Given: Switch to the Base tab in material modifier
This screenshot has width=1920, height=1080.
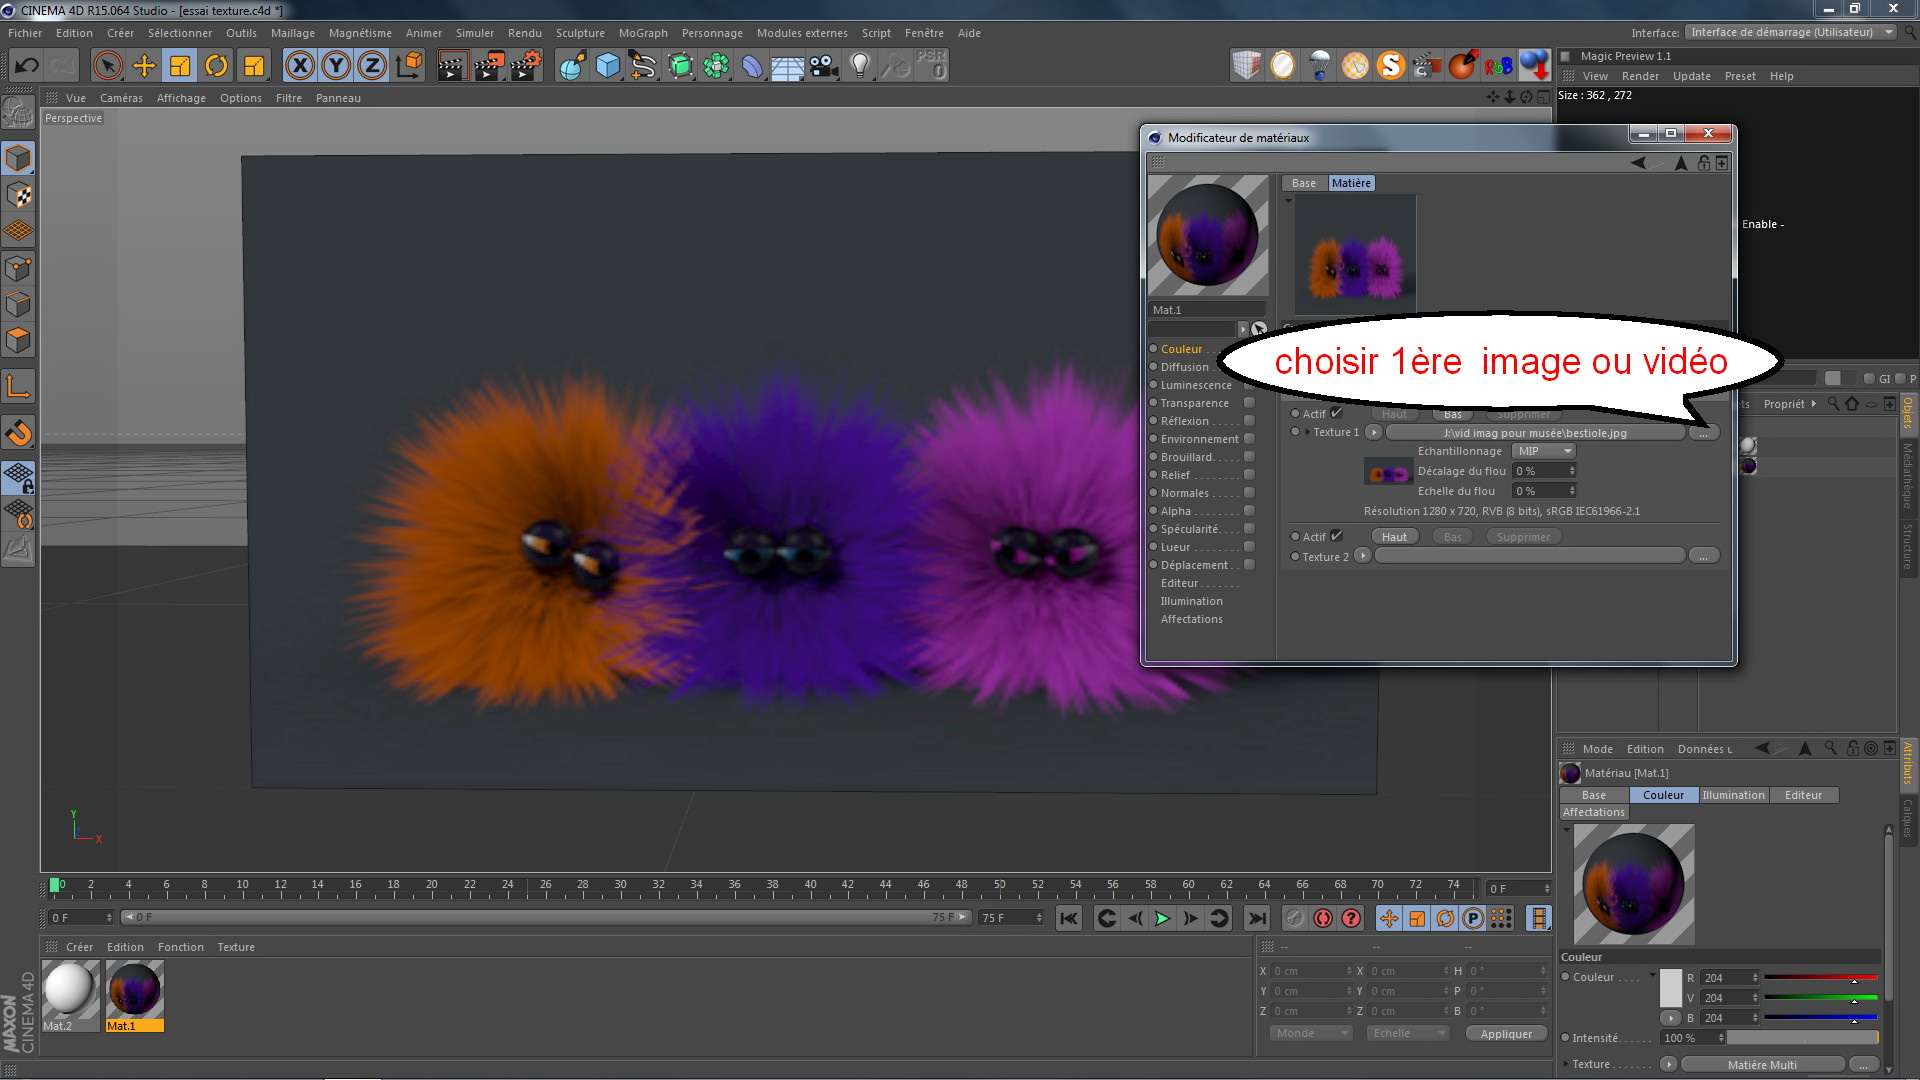Looking at the screenshot, I should click(x=1304, y=183).
